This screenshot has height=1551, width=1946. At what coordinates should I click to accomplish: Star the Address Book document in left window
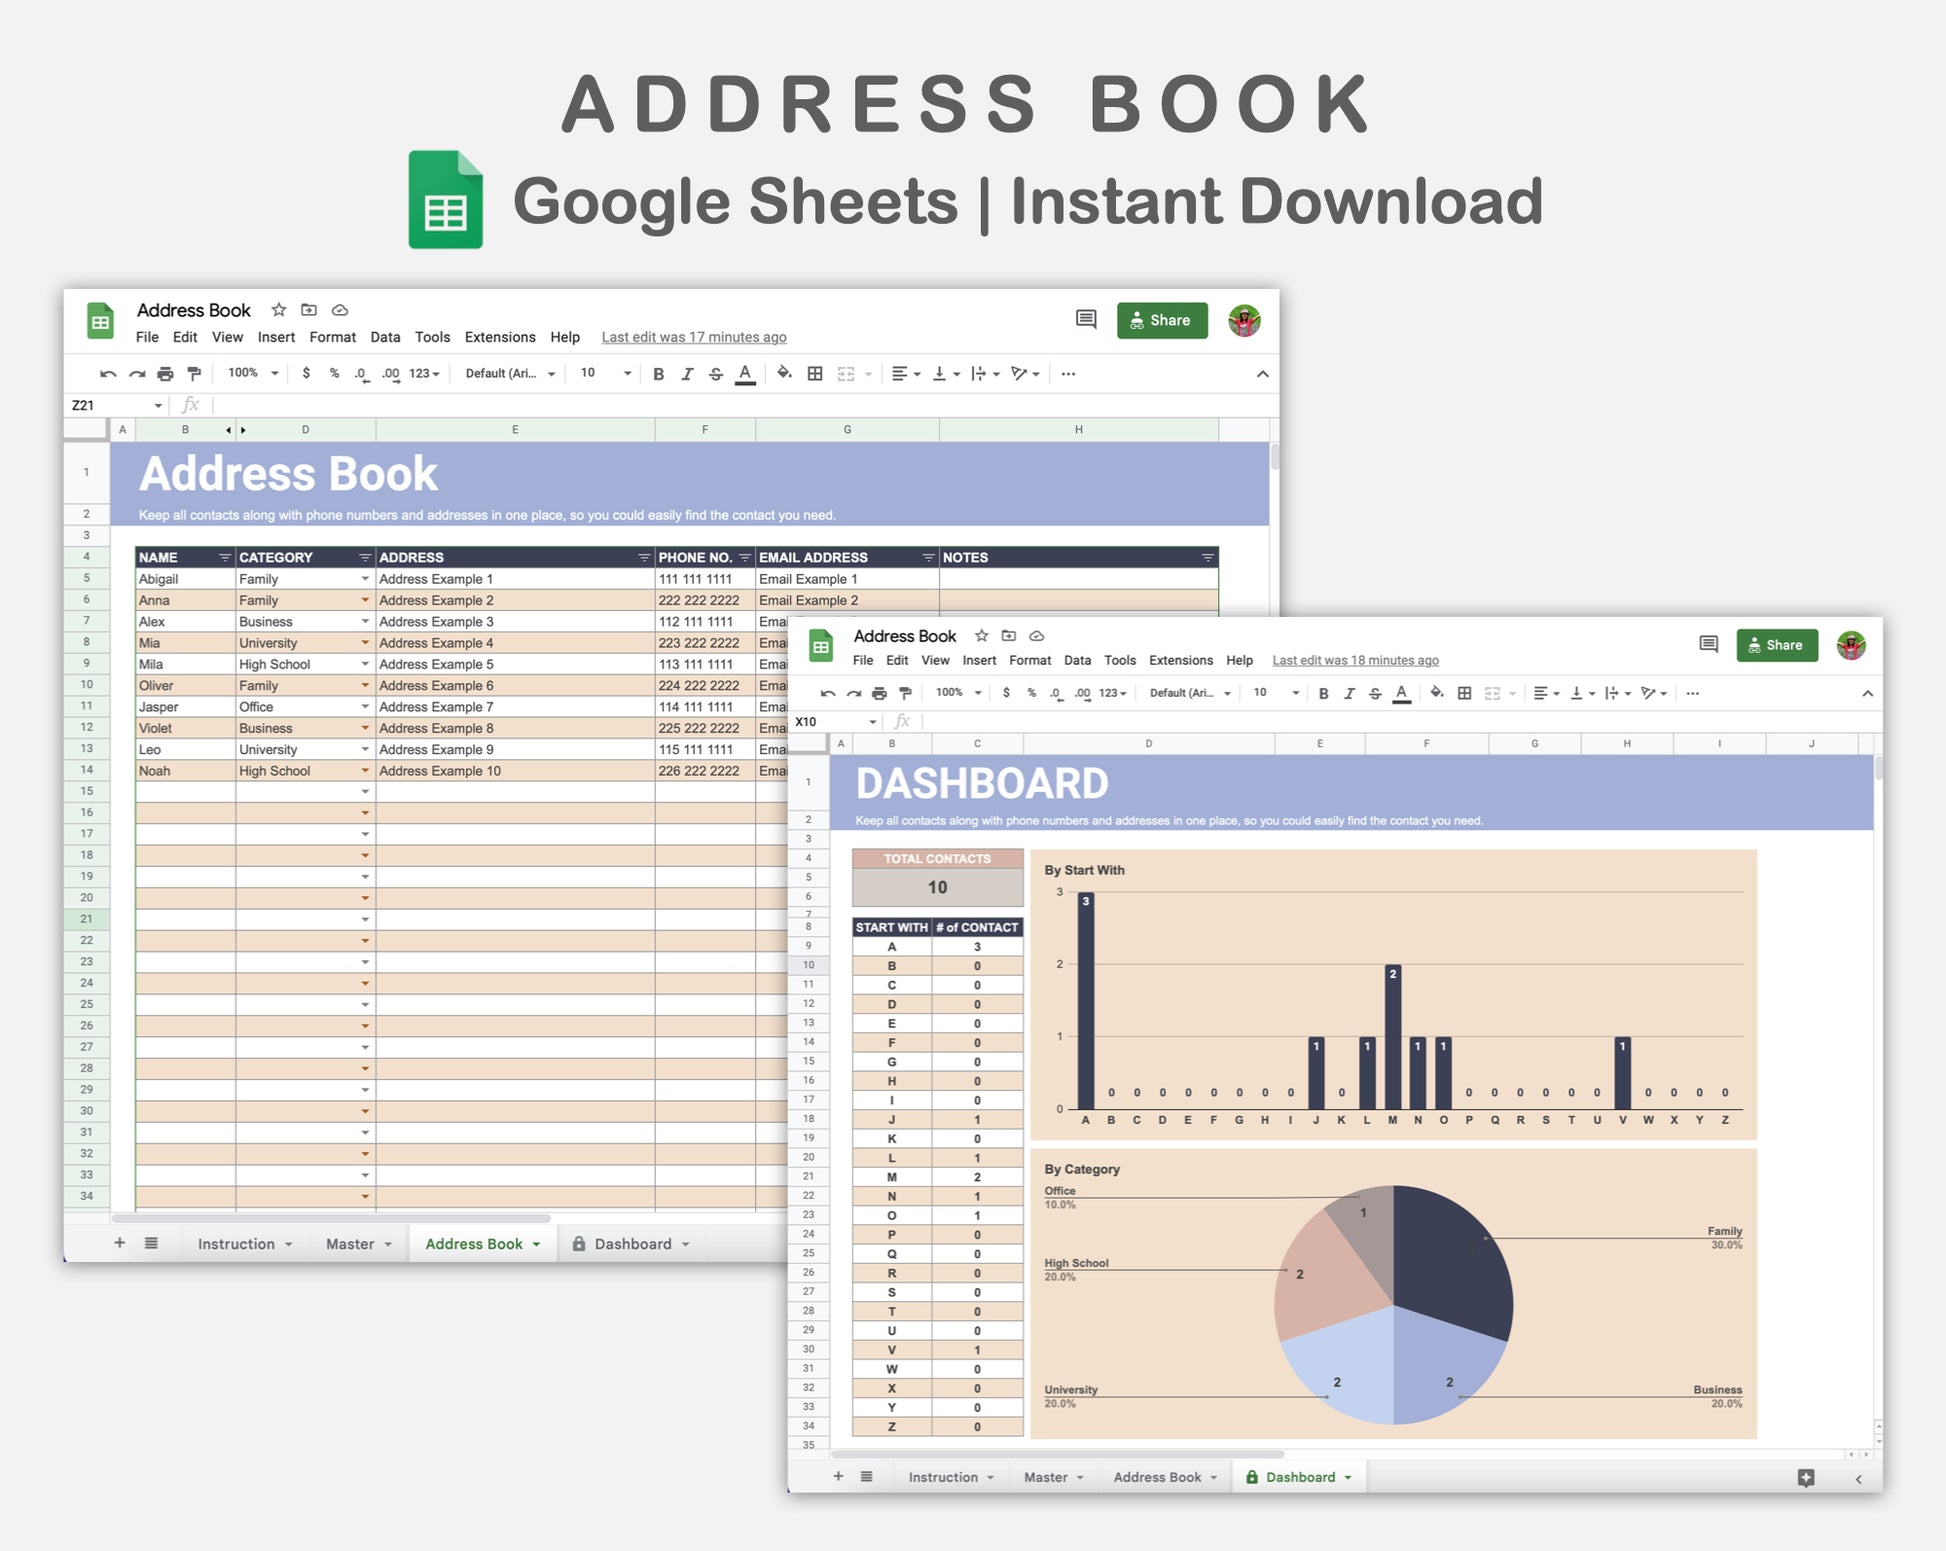[279, 310]
